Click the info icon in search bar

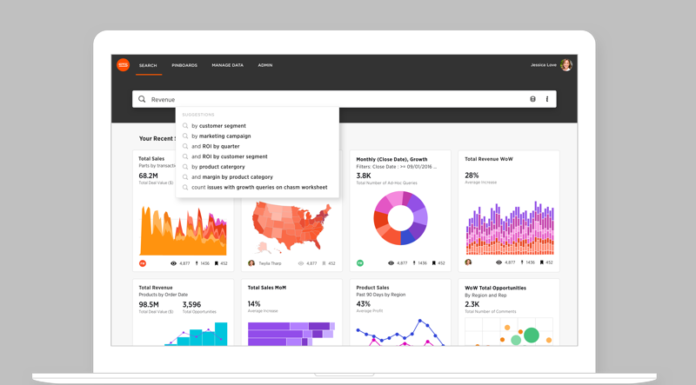pos(547,99)
